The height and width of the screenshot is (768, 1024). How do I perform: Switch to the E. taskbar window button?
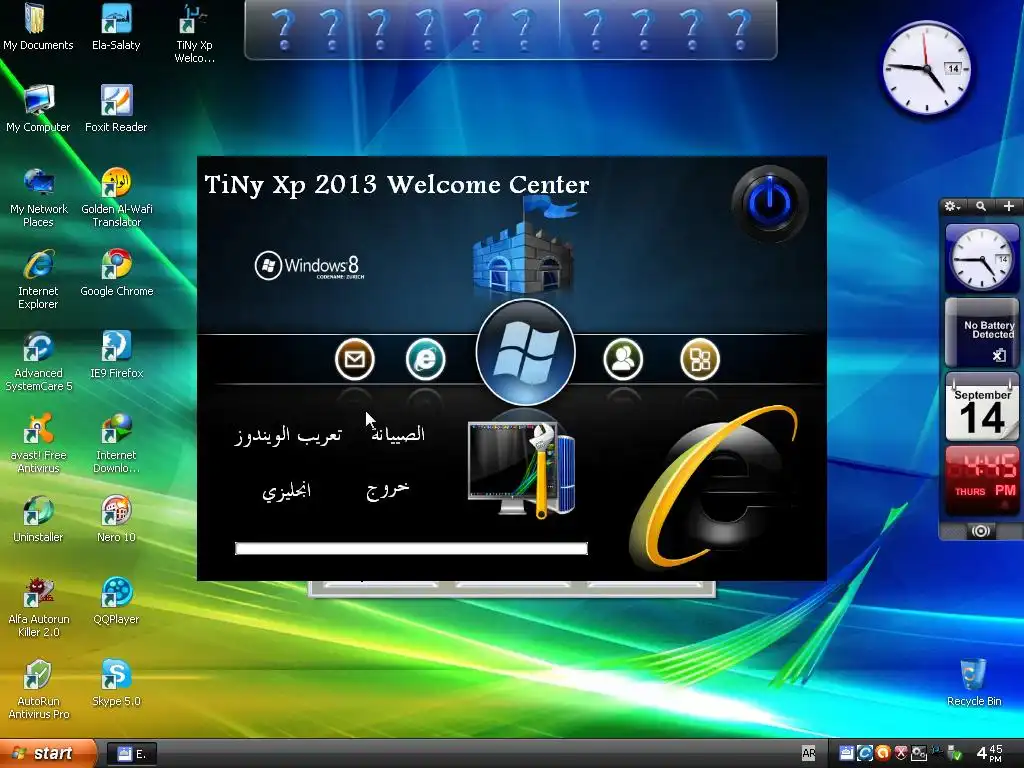click(131, 754)
